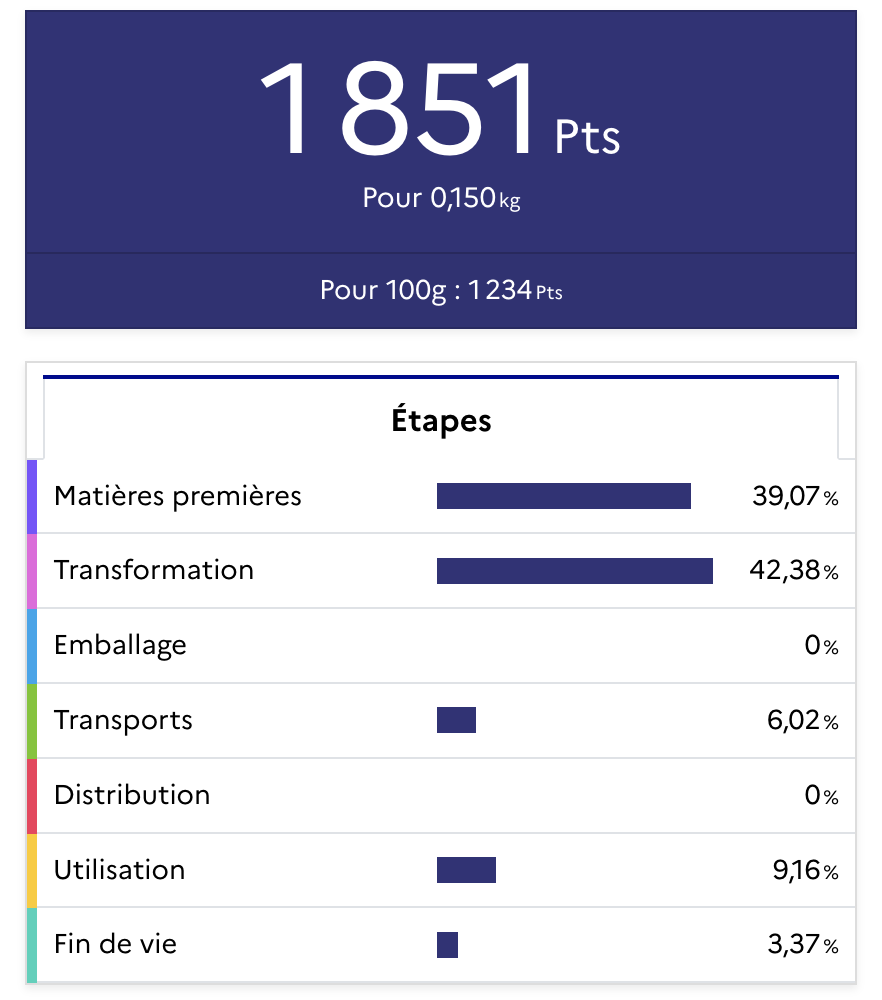
Task: Select the Étapes tab
Action: [x=441, y=420]
